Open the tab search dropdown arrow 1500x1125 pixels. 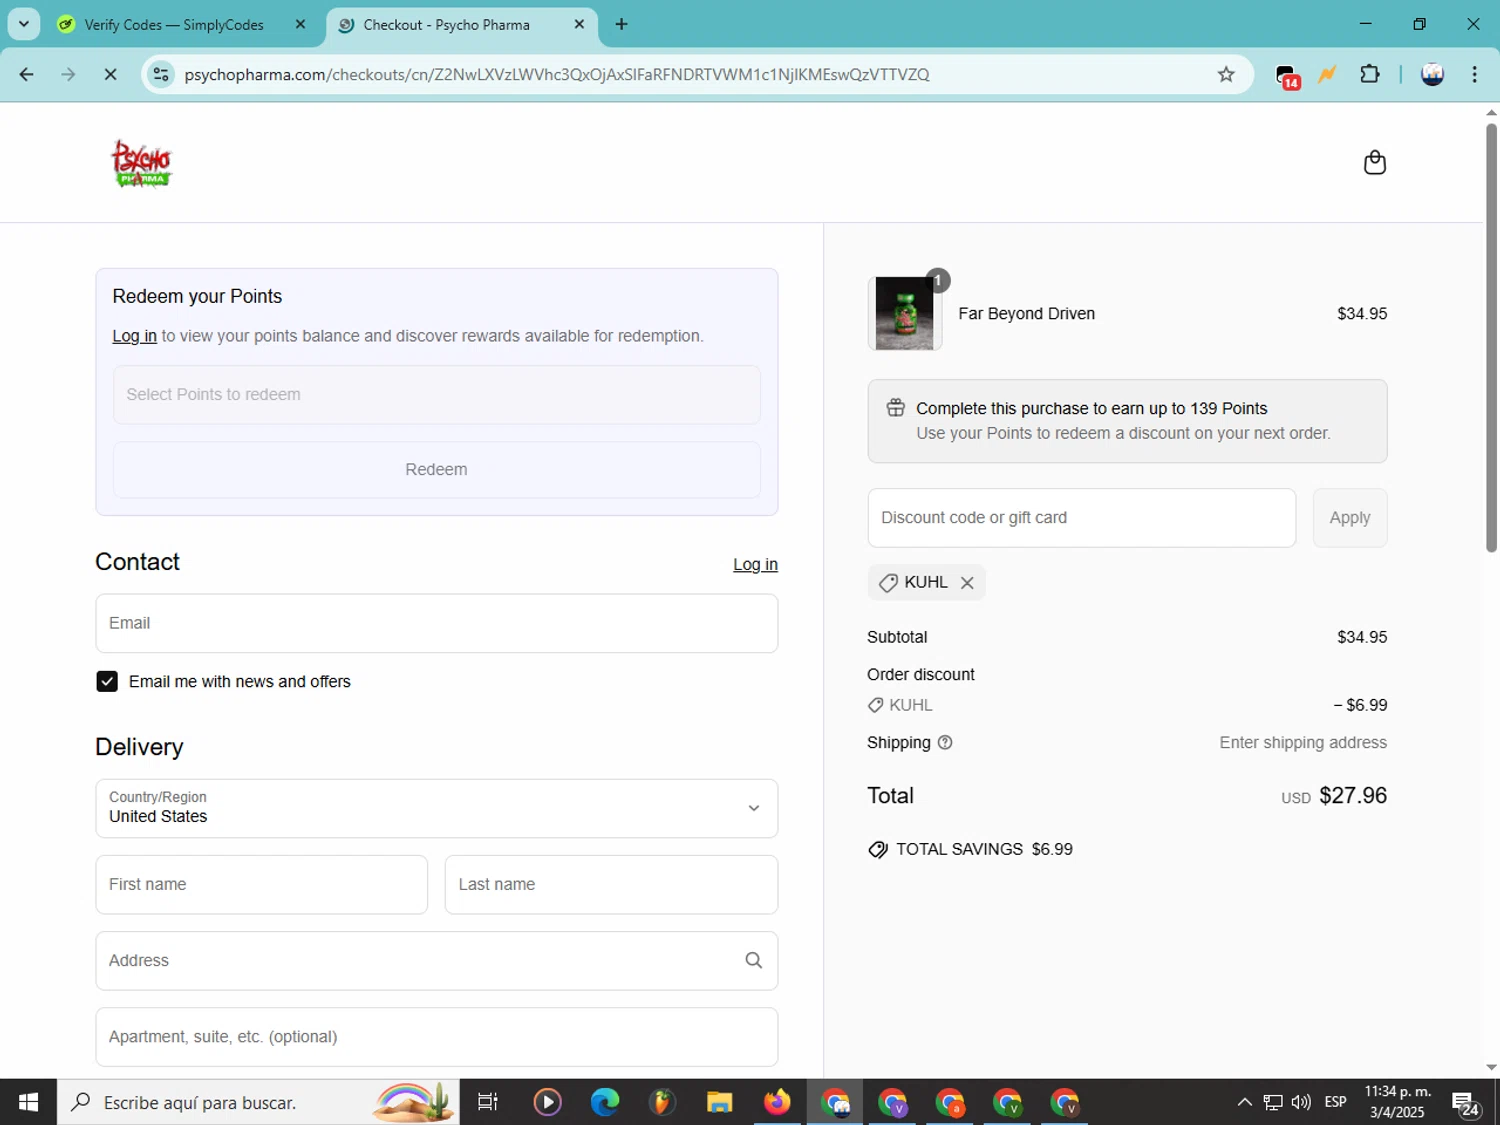[x=23, y=24]
